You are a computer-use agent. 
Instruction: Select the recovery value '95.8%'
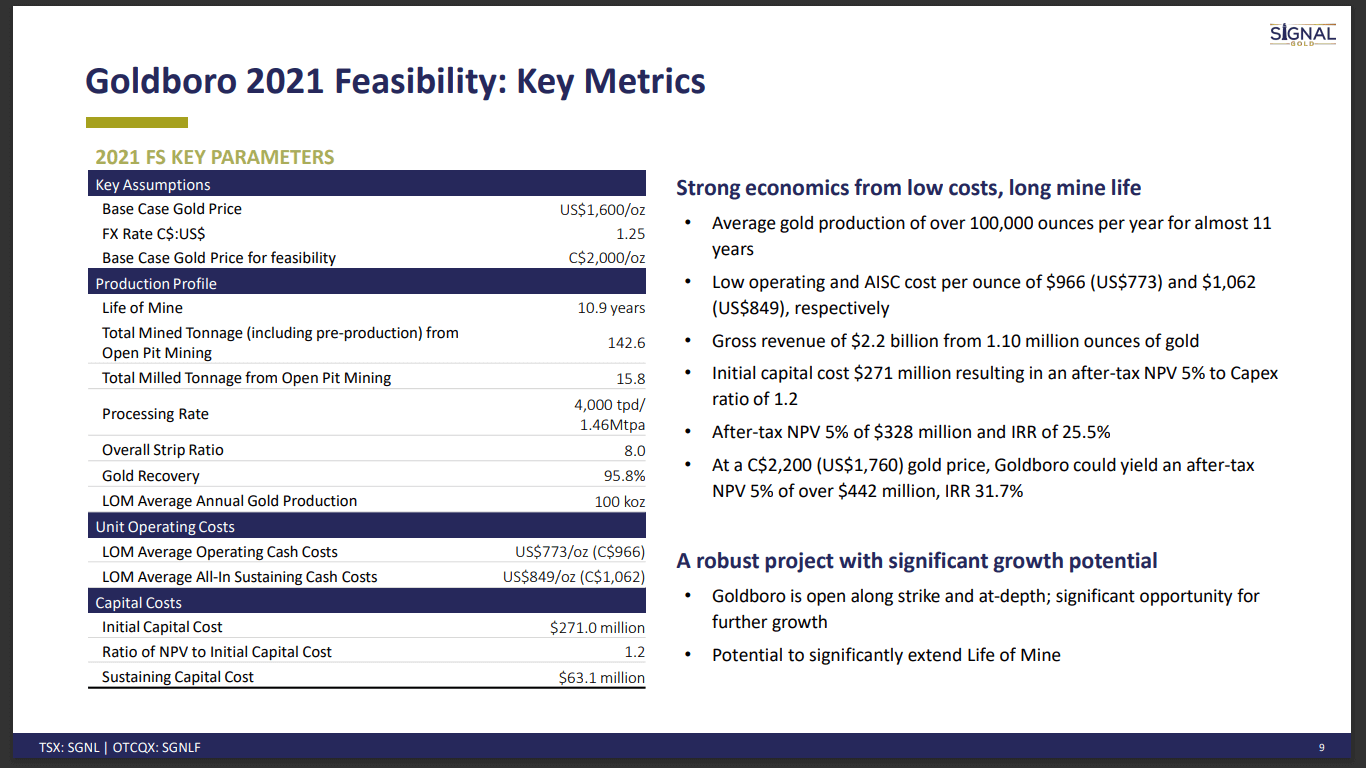[623, 476]
